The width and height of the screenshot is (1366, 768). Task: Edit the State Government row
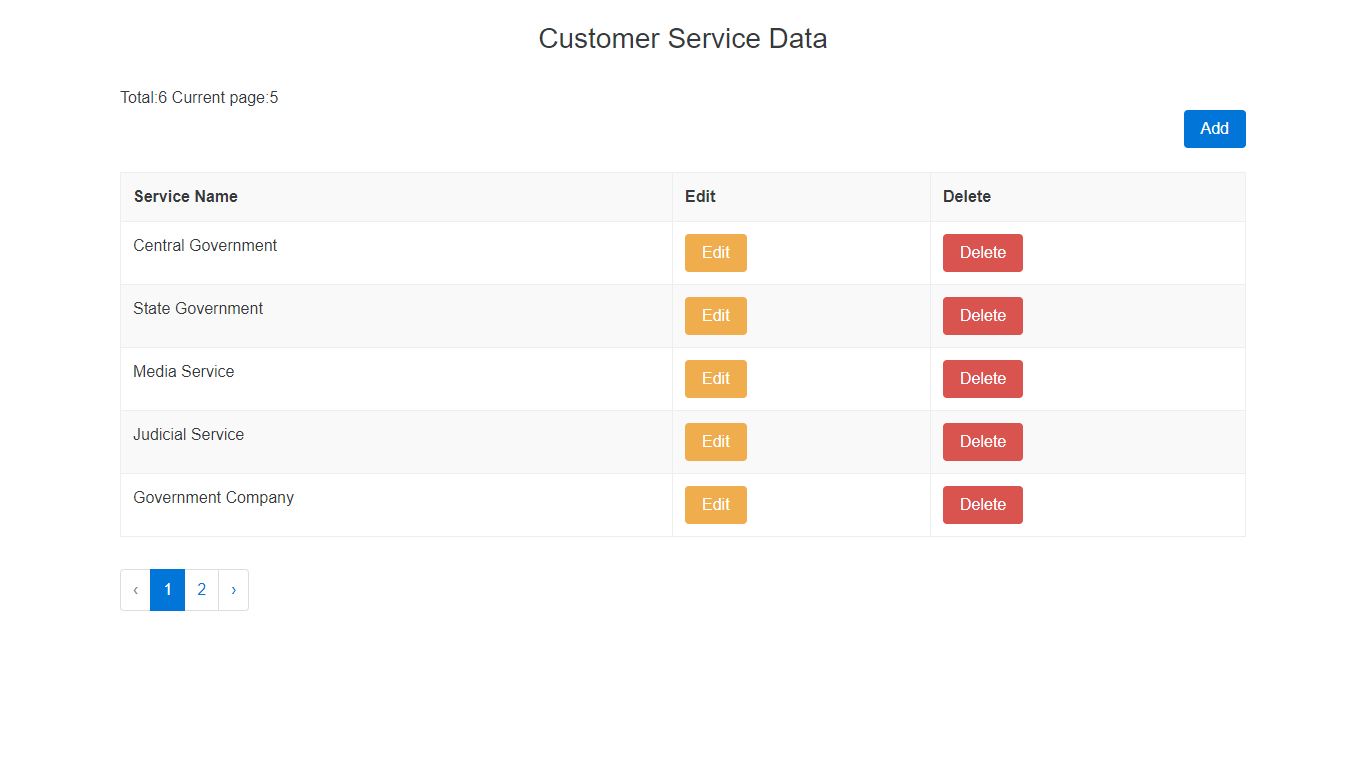715,316
